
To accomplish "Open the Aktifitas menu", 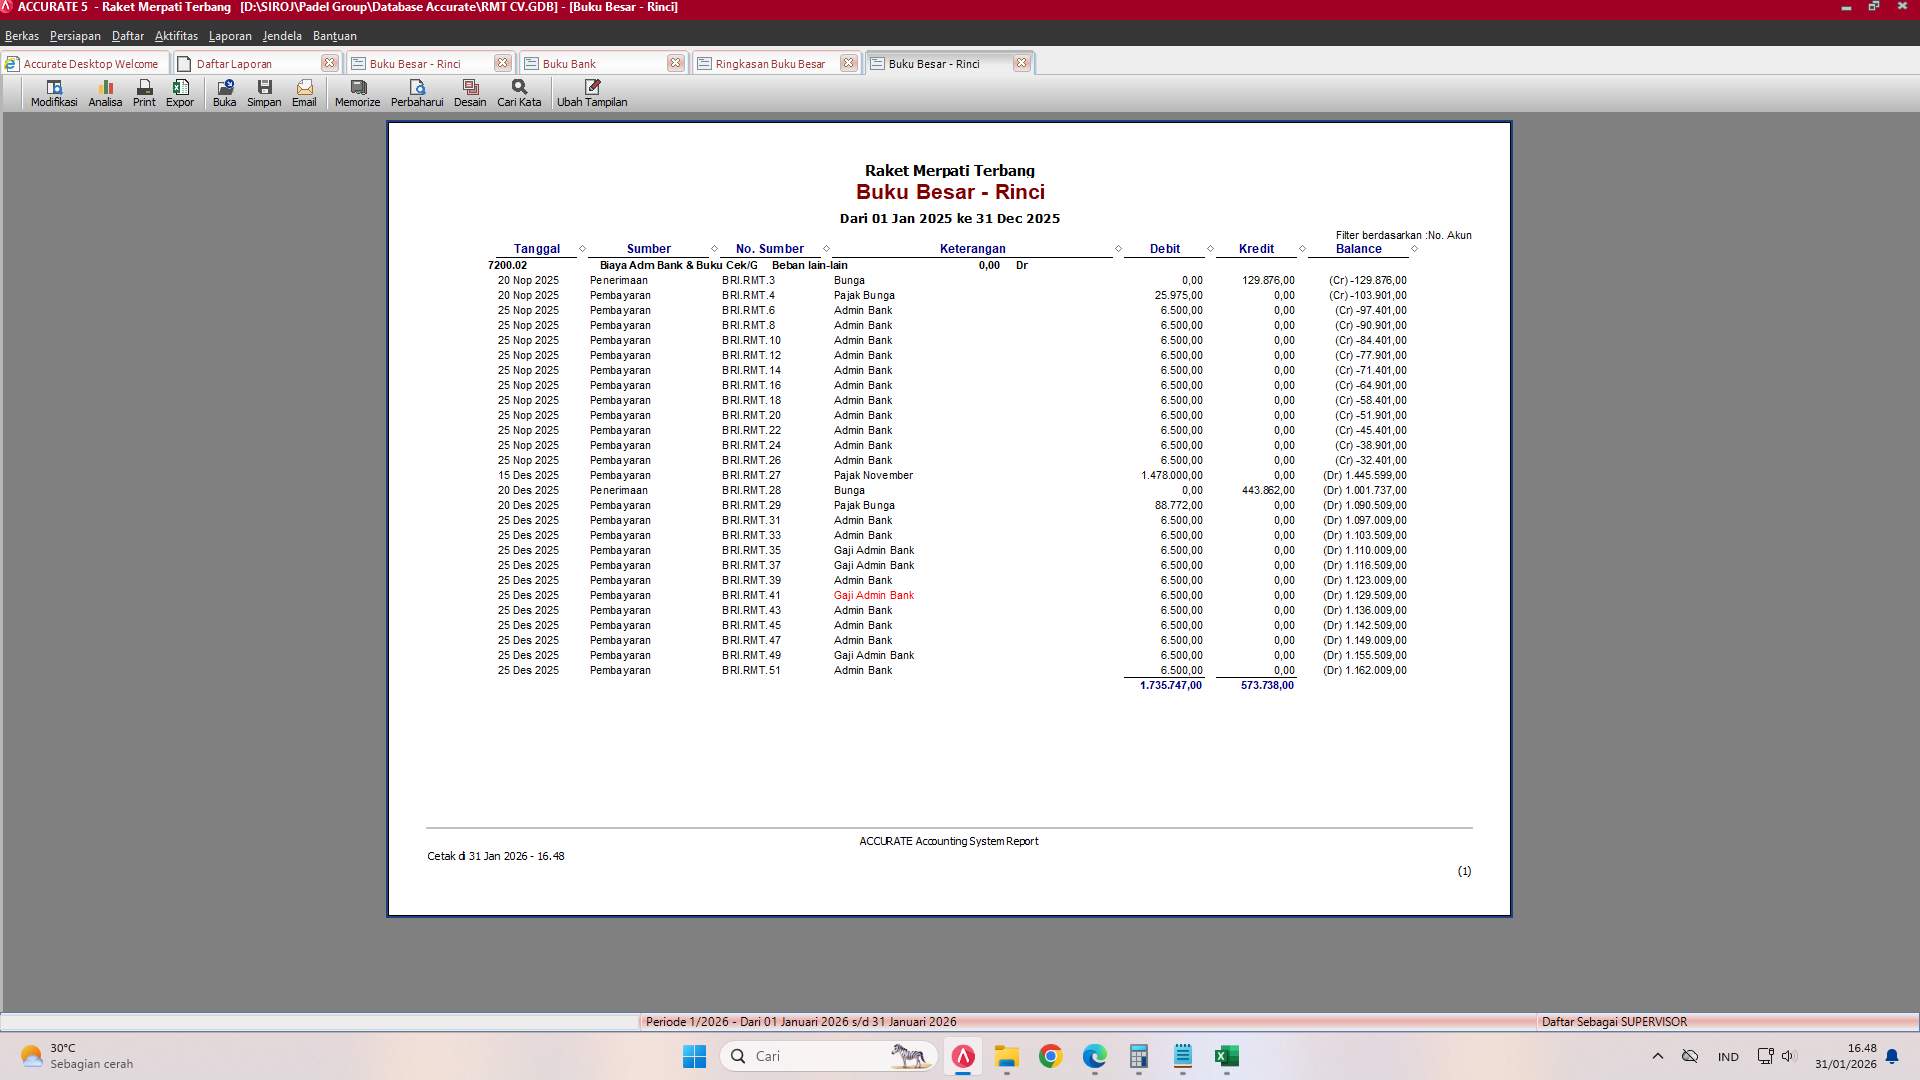I will (176, 35).
